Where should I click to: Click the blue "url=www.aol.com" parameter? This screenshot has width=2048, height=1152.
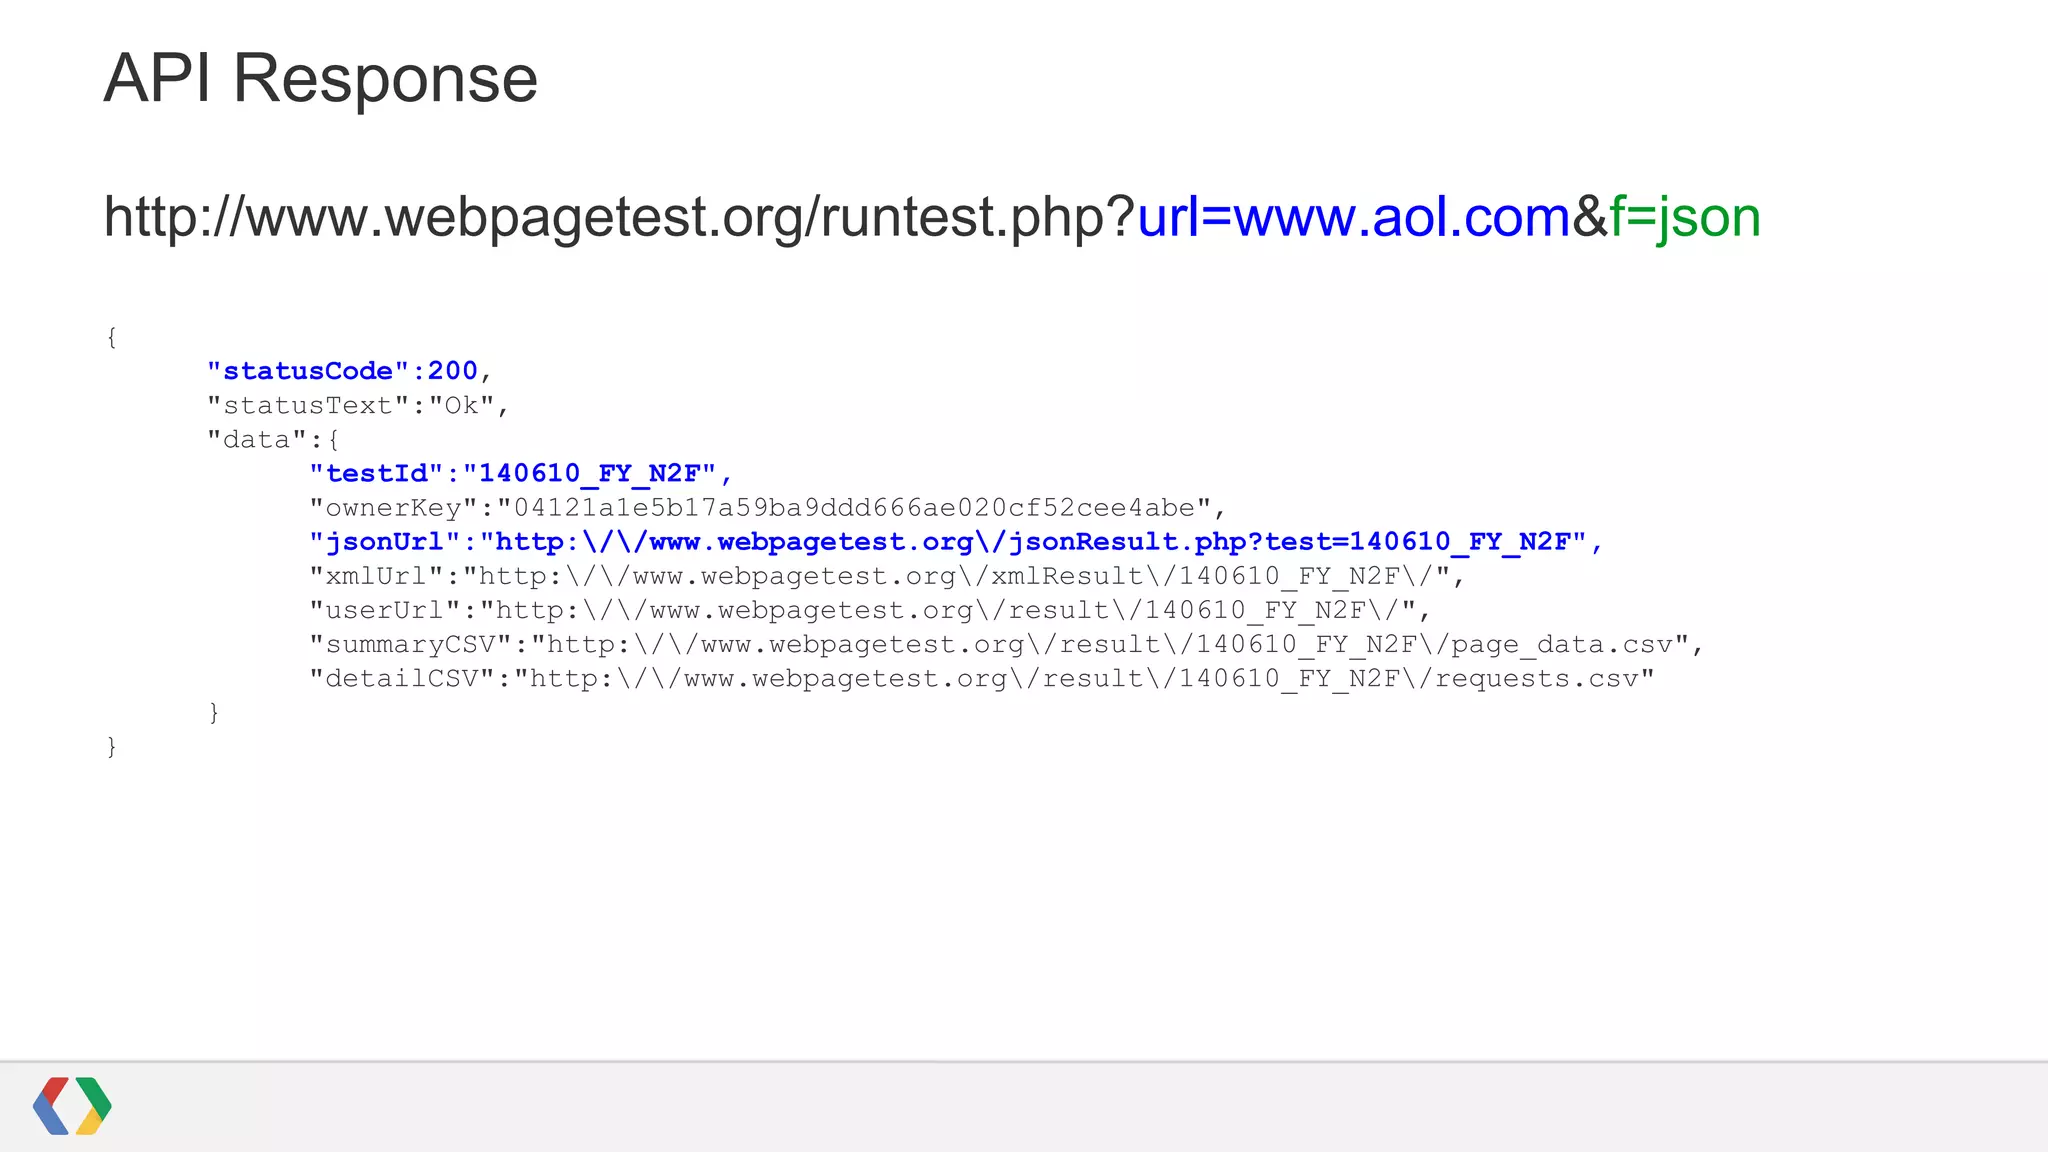click(1354, 217)
